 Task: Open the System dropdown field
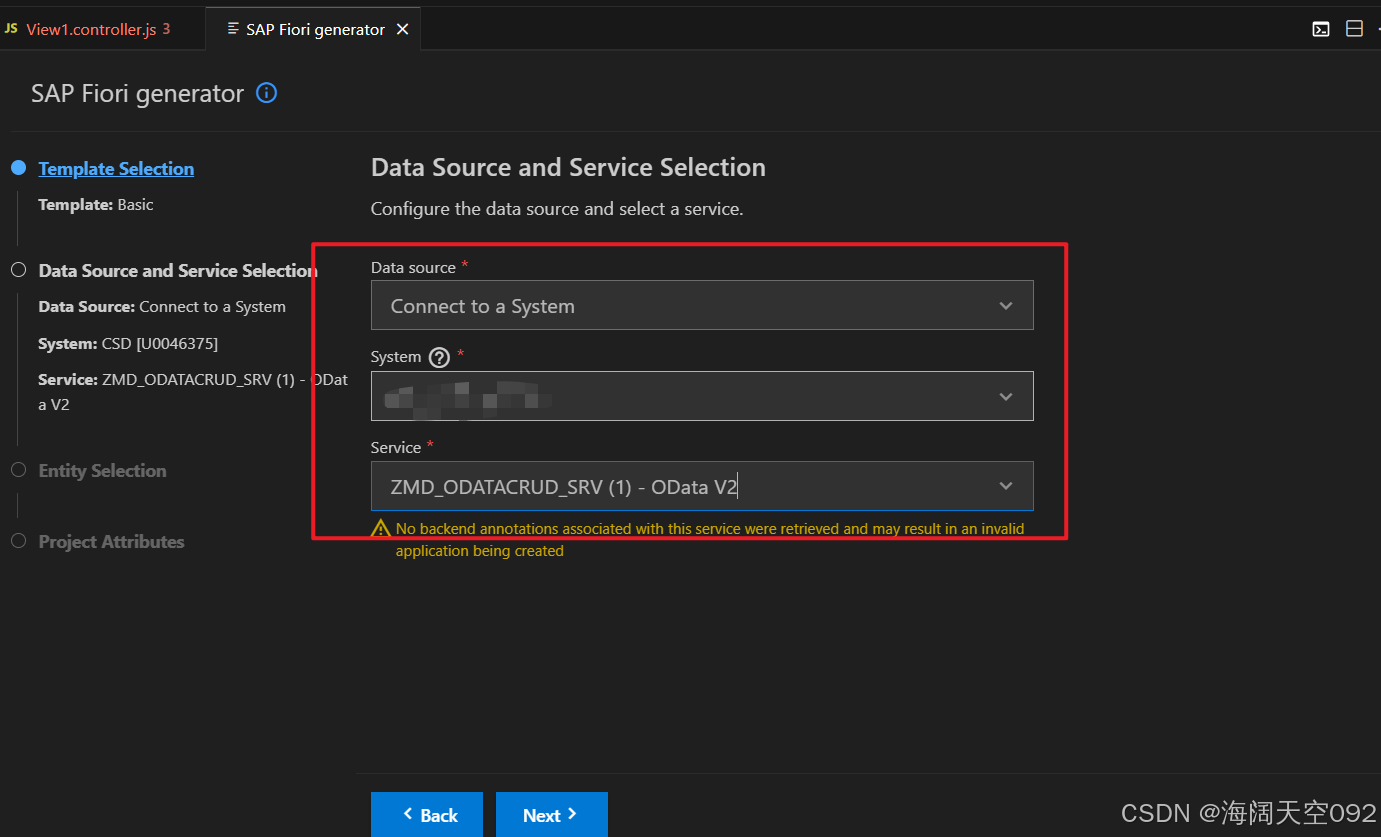click(702, 396)
